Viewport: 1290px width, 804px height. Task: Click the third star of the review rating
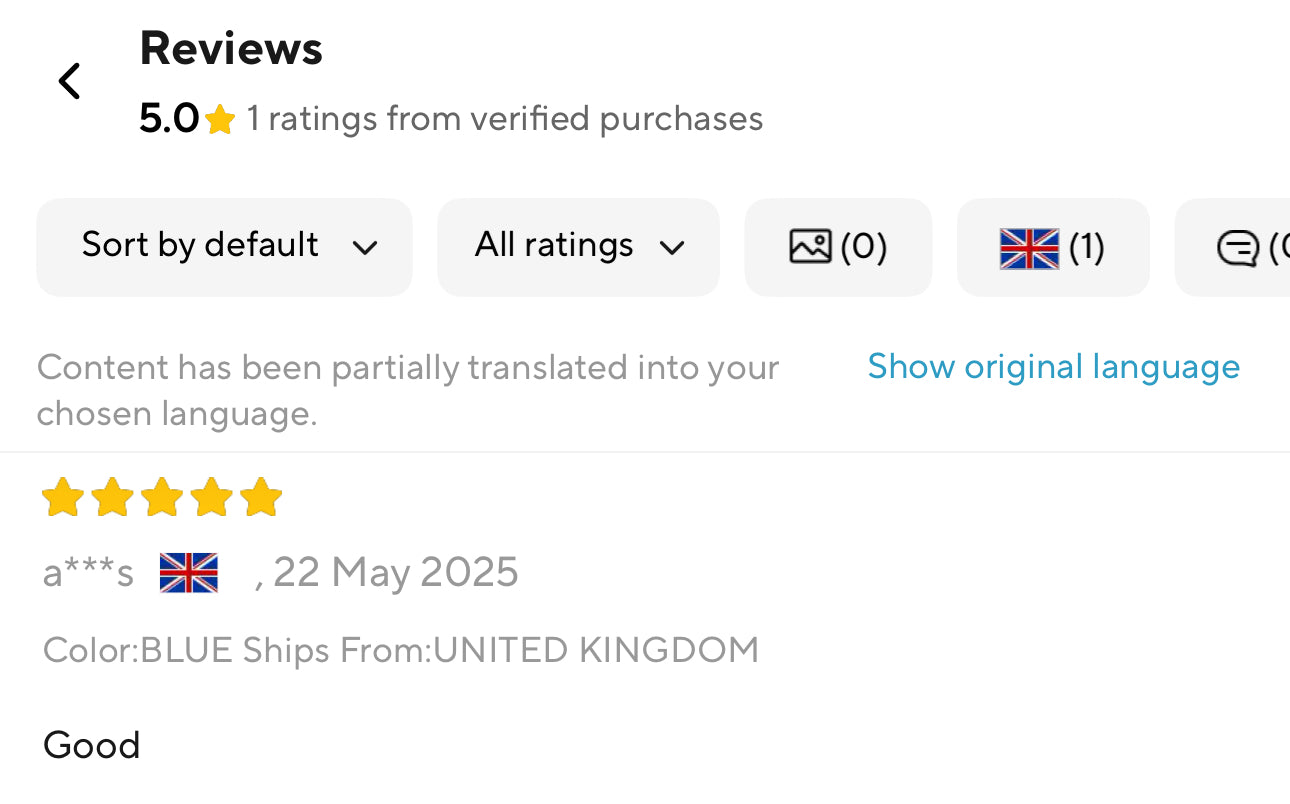162,497
